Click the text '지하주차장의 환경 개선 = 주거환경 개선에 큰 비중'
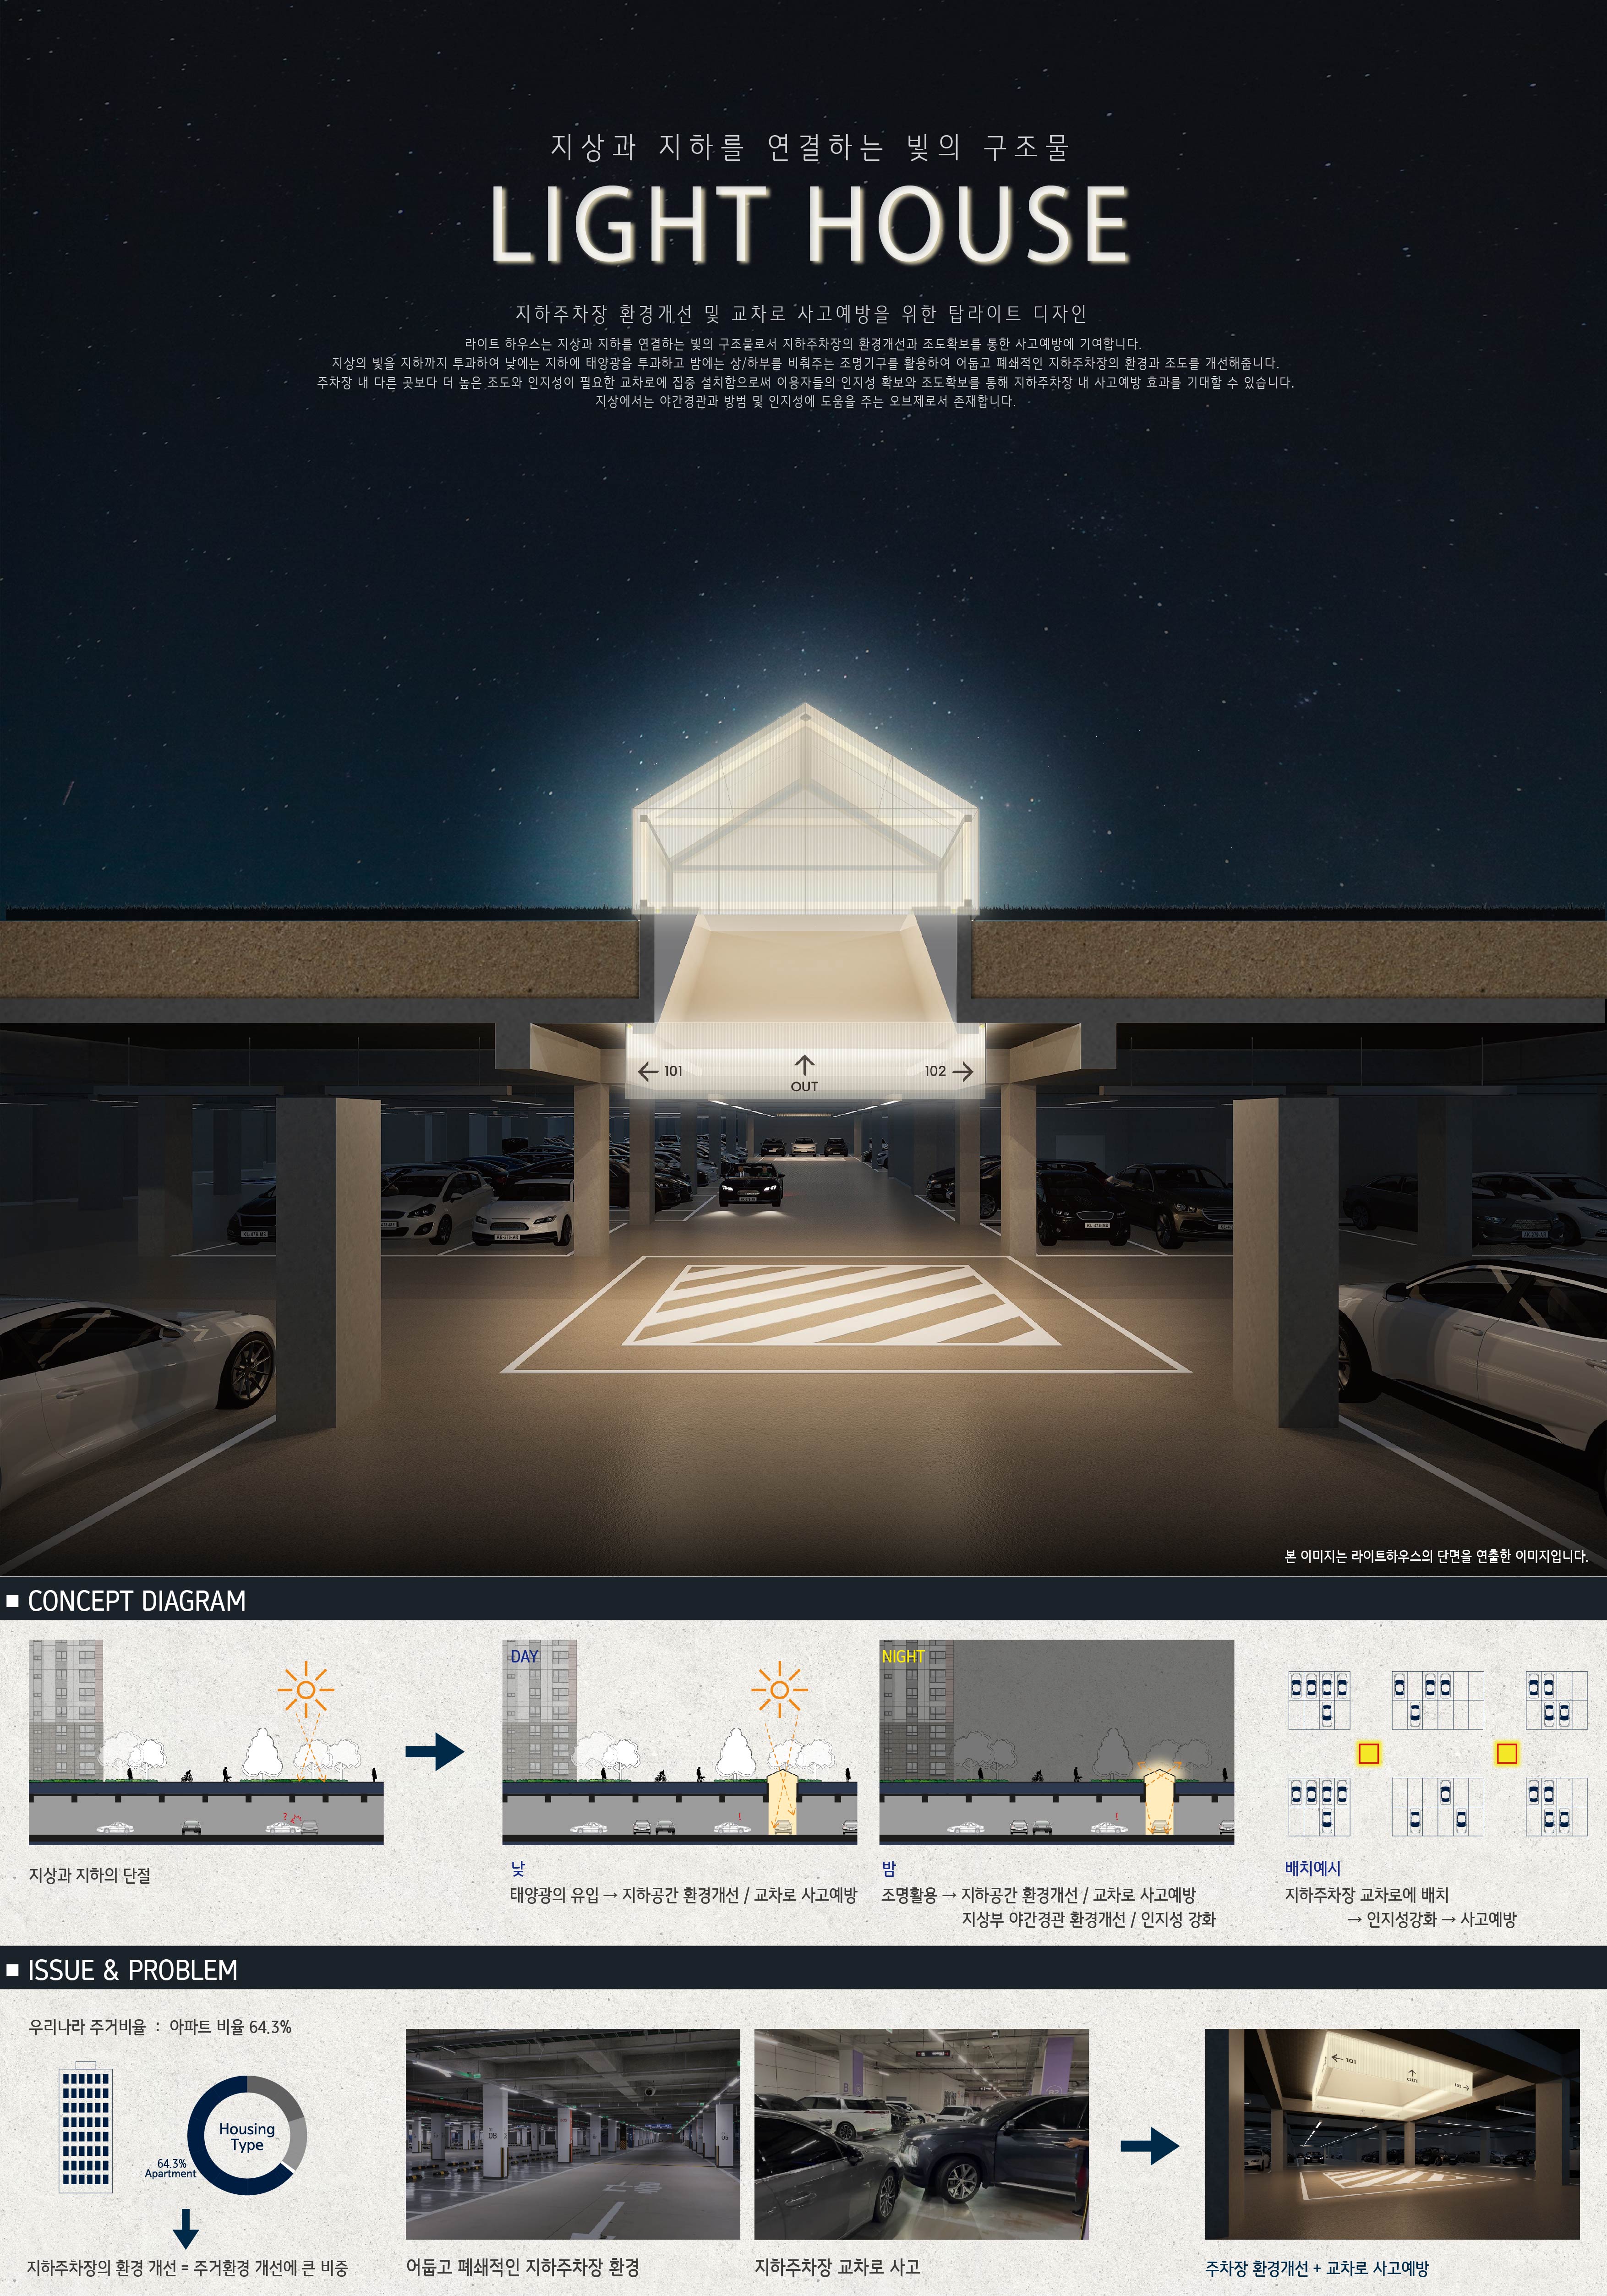Image resolution: width=1607 pixels, height=2296 pixels. pyautogui.click(x=188, y=2268)
